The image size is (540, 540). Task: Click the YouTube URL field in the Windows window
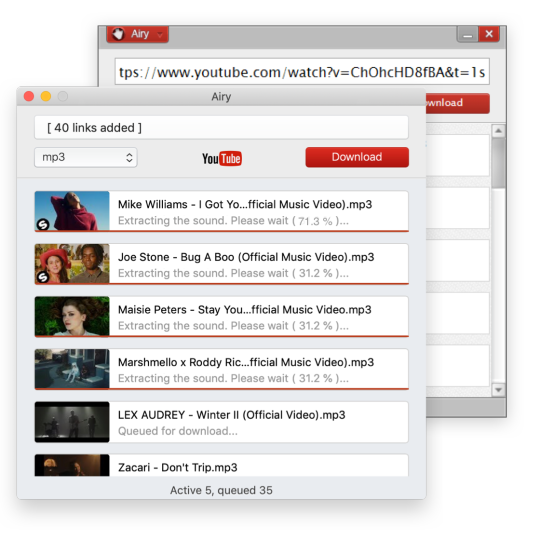(x=302, y=72)
